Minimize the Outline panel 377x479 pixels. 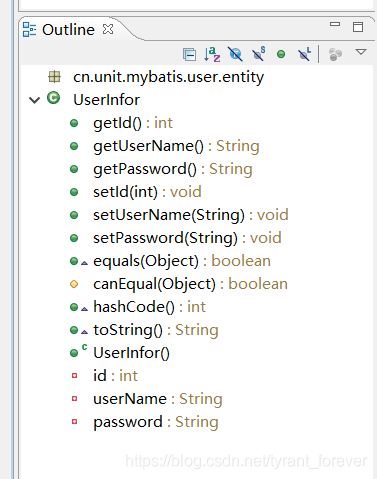(335, 24)
